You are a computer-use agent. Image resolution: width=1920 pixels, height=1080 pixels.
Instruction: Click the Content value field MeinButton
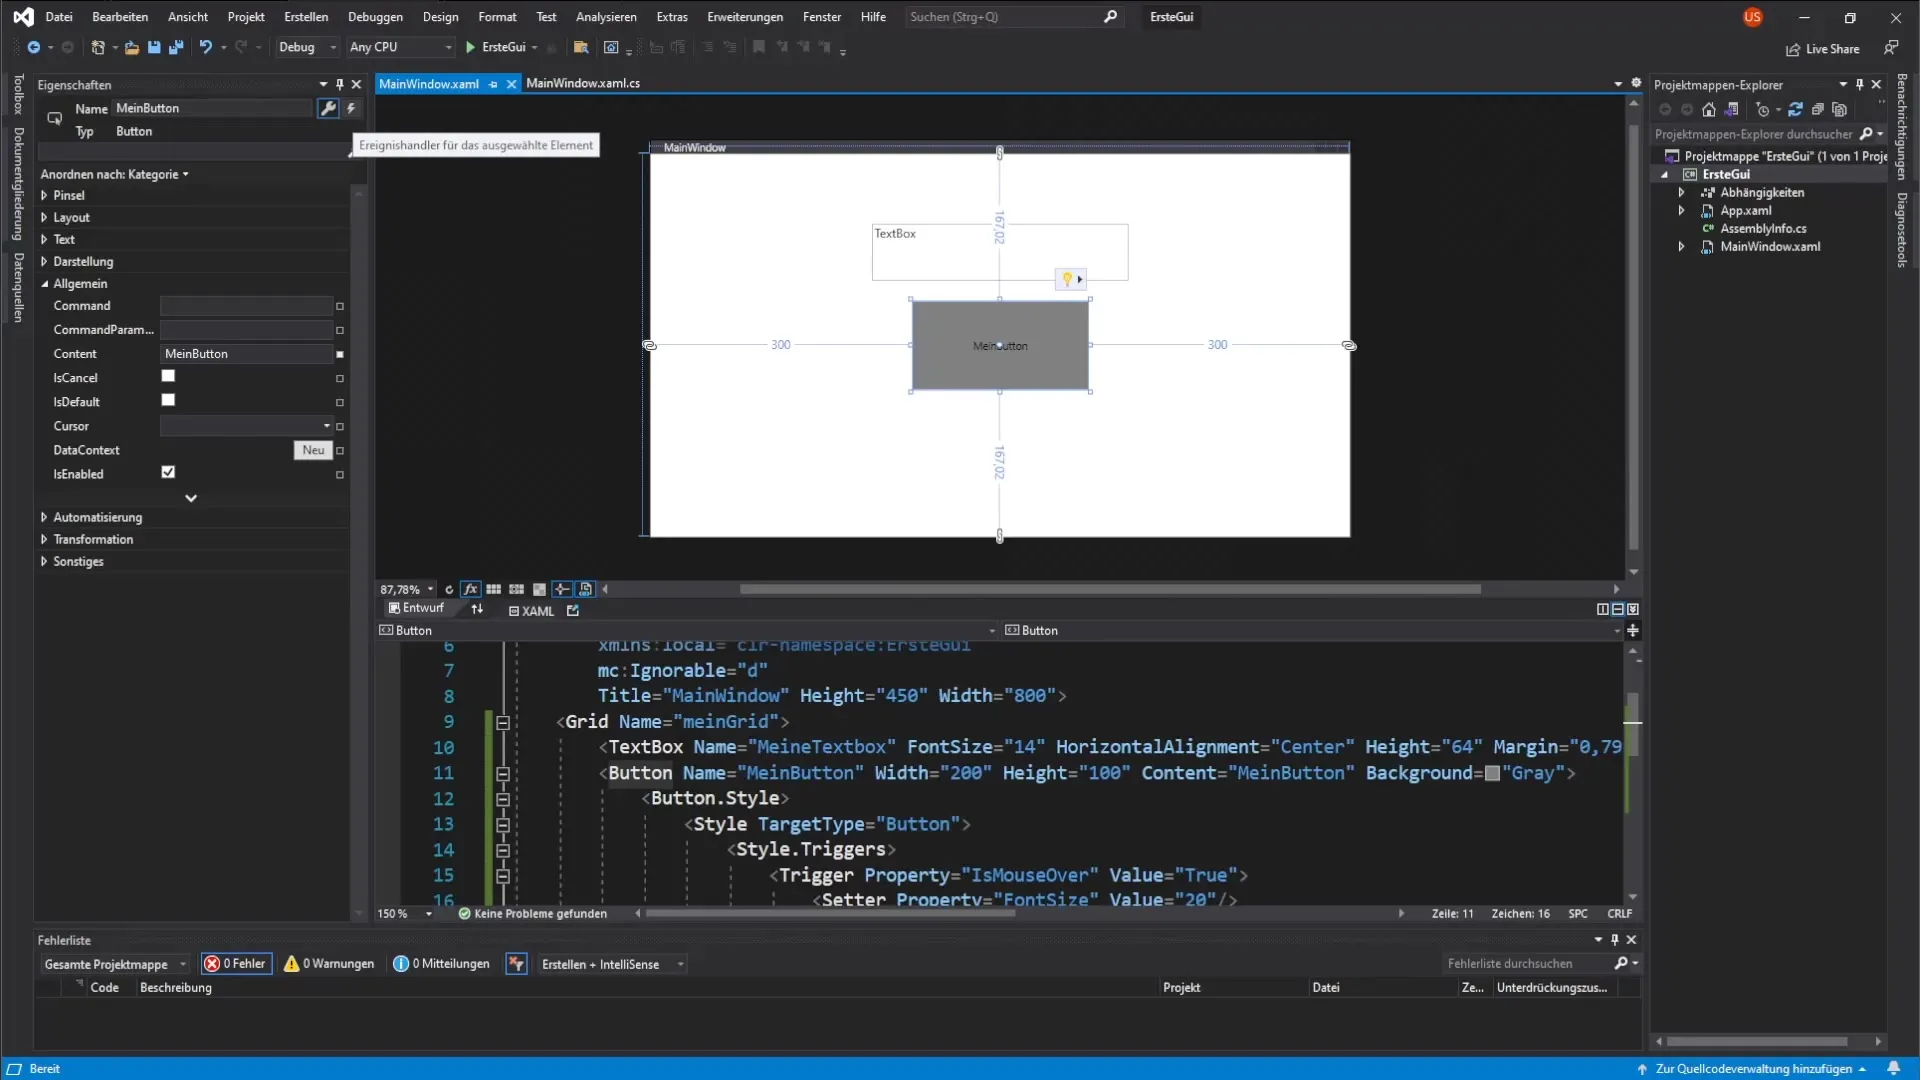pos(246,354)
